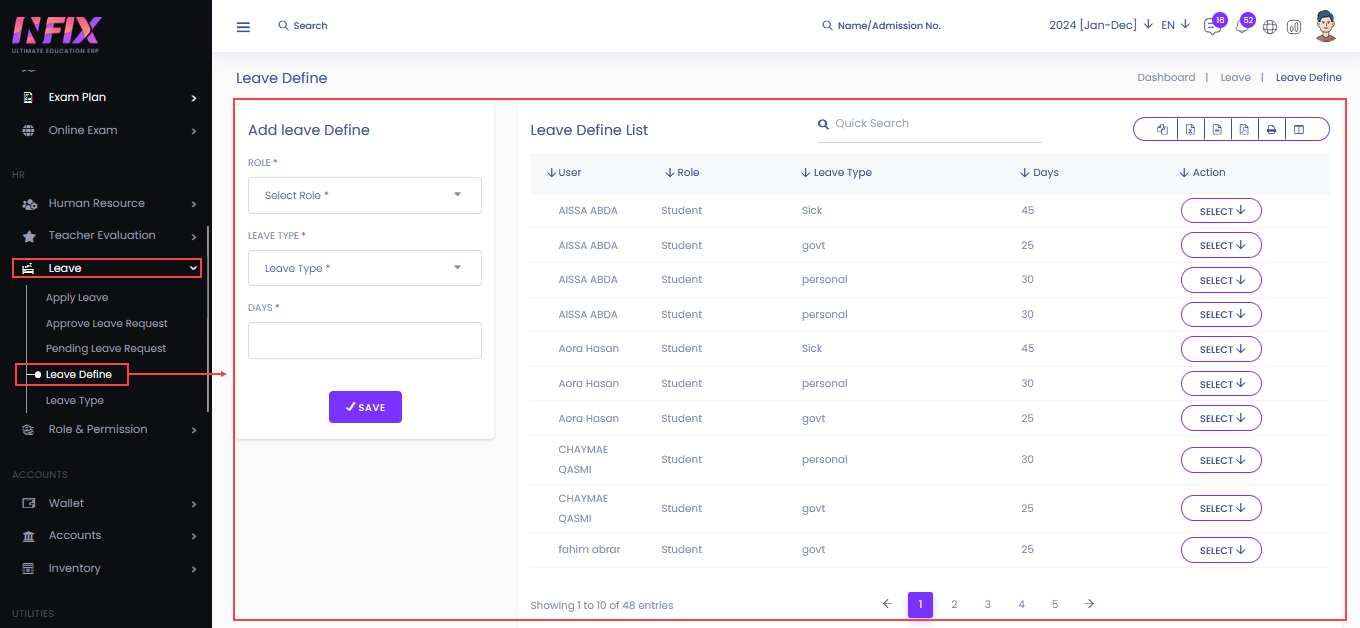Image resolution: width=1360 pixels, height=628 pixels.
Task: Click the Exam Plan sidebar icon
Action: 29,98
